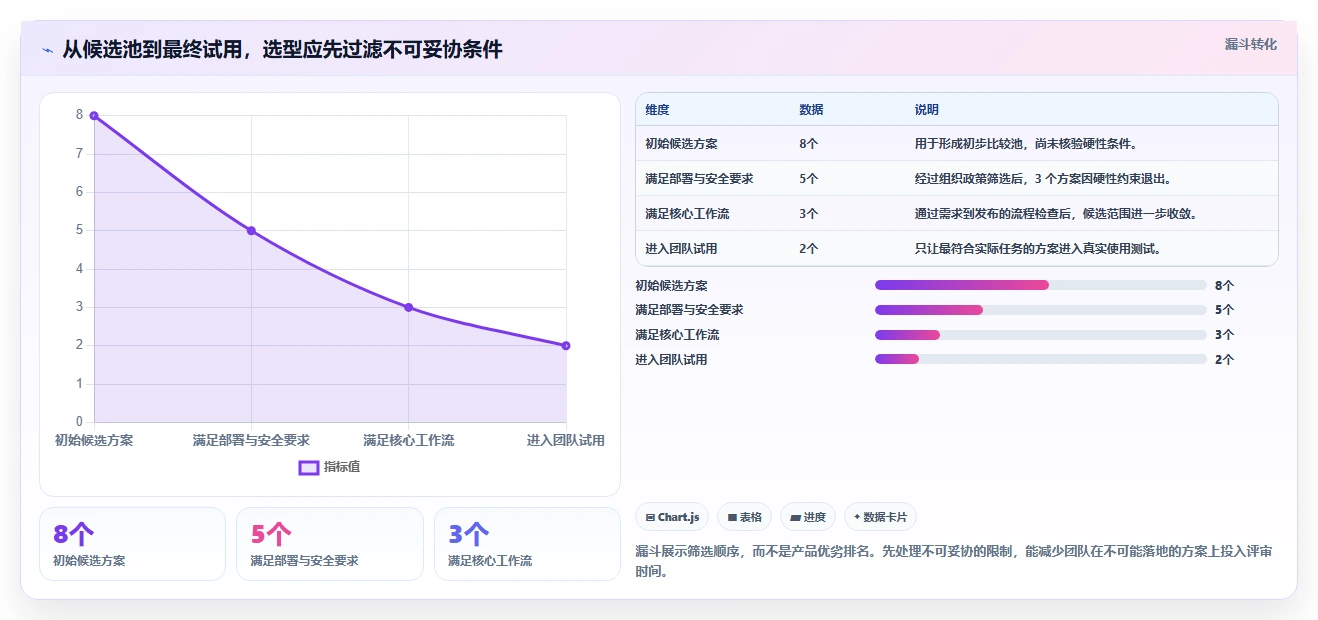This screenshot has height=620, width=1318.
Task: Click the 8个 value in the table
Action: click(x=808, y=144)
